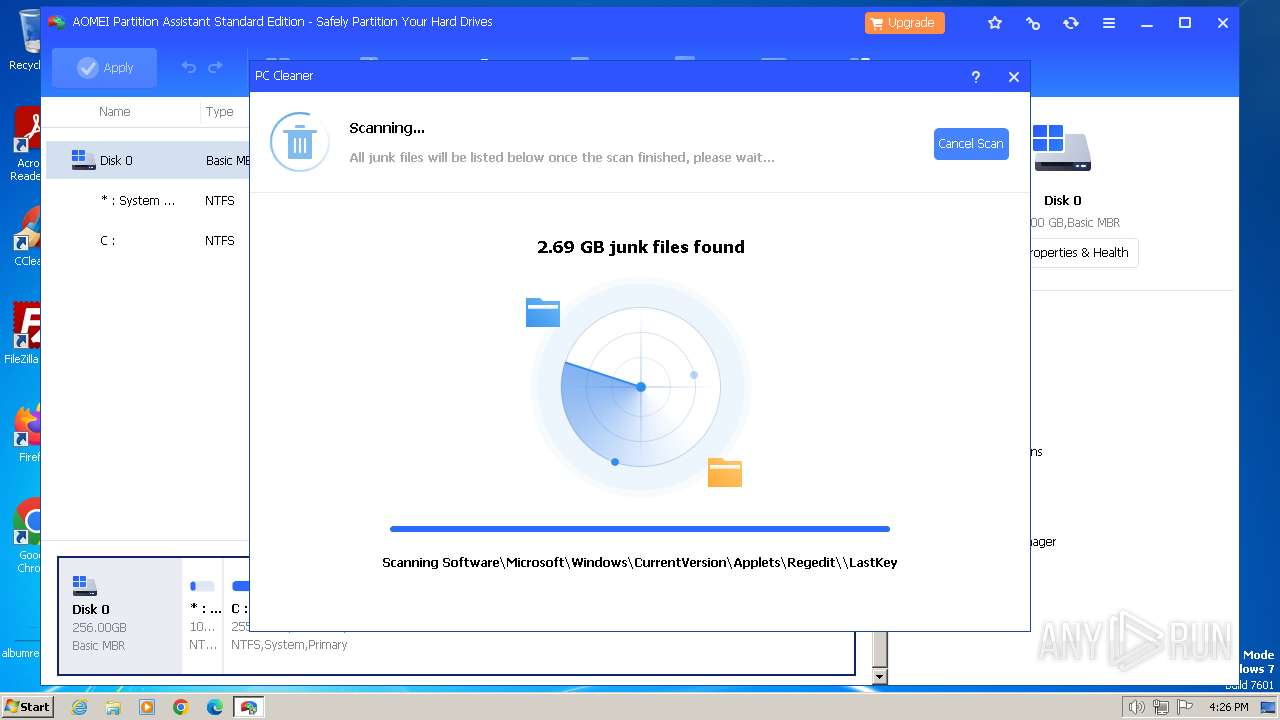
Task: Click the Google Chrome desktop shortcut
Action: pos(26,536)
